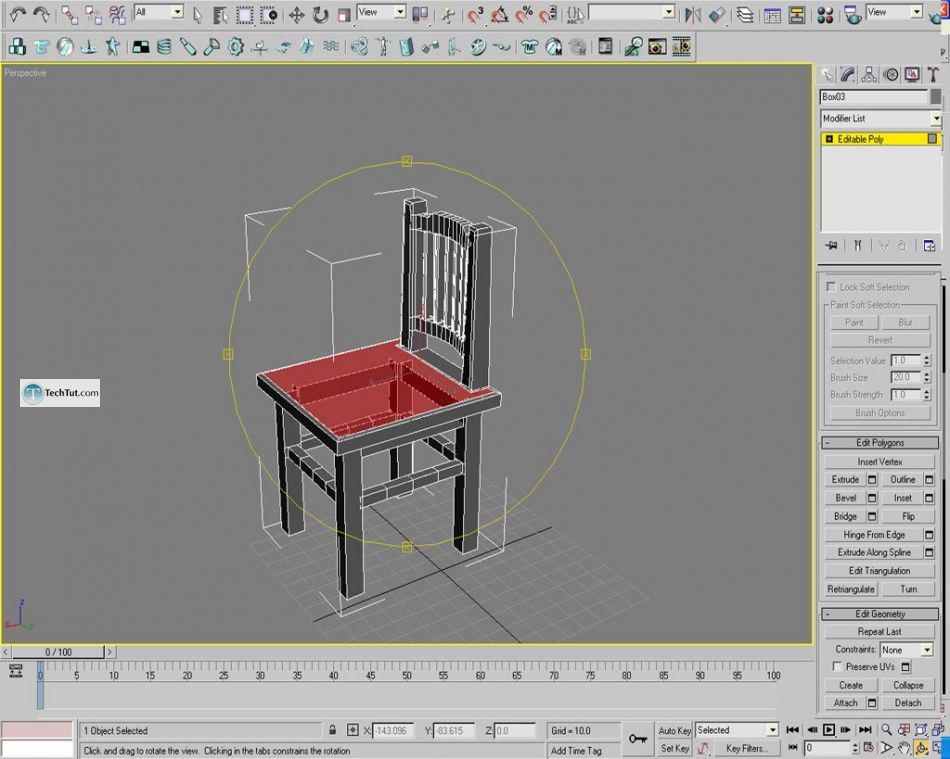Click the Angle Snap toggle icon
Viewport: 950px width, 759px height.
click(x=500, y=15)
